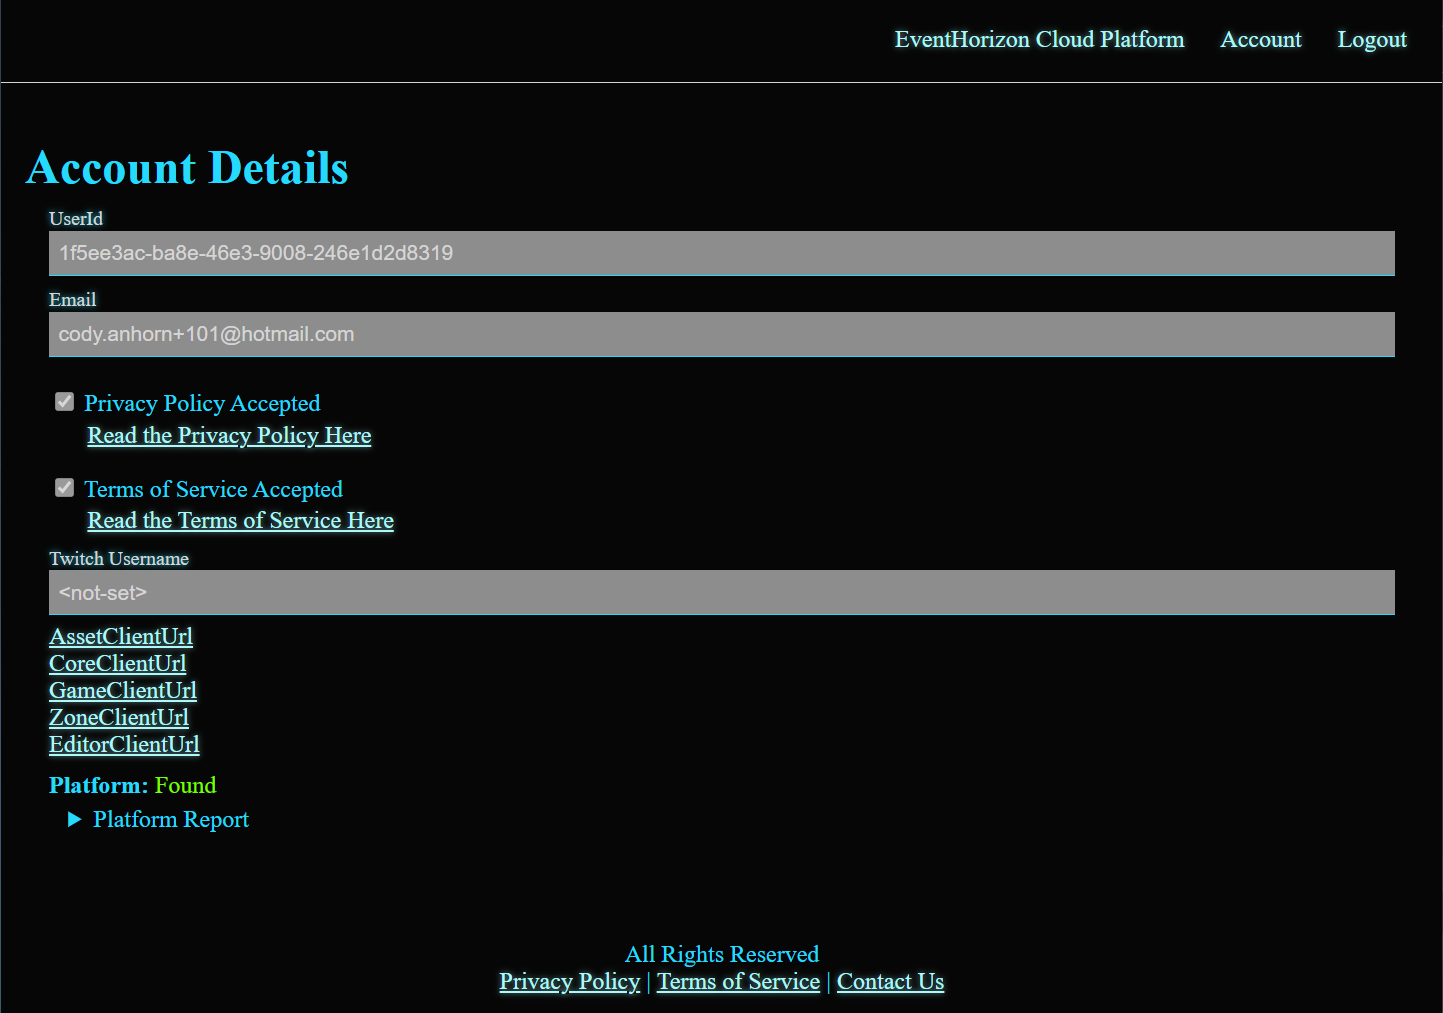The image size is (1443, 1013).
Task: Select EventHorizon Cloud Platform in the navbar
Action: pyautogui.click(x=1039, y=40)
